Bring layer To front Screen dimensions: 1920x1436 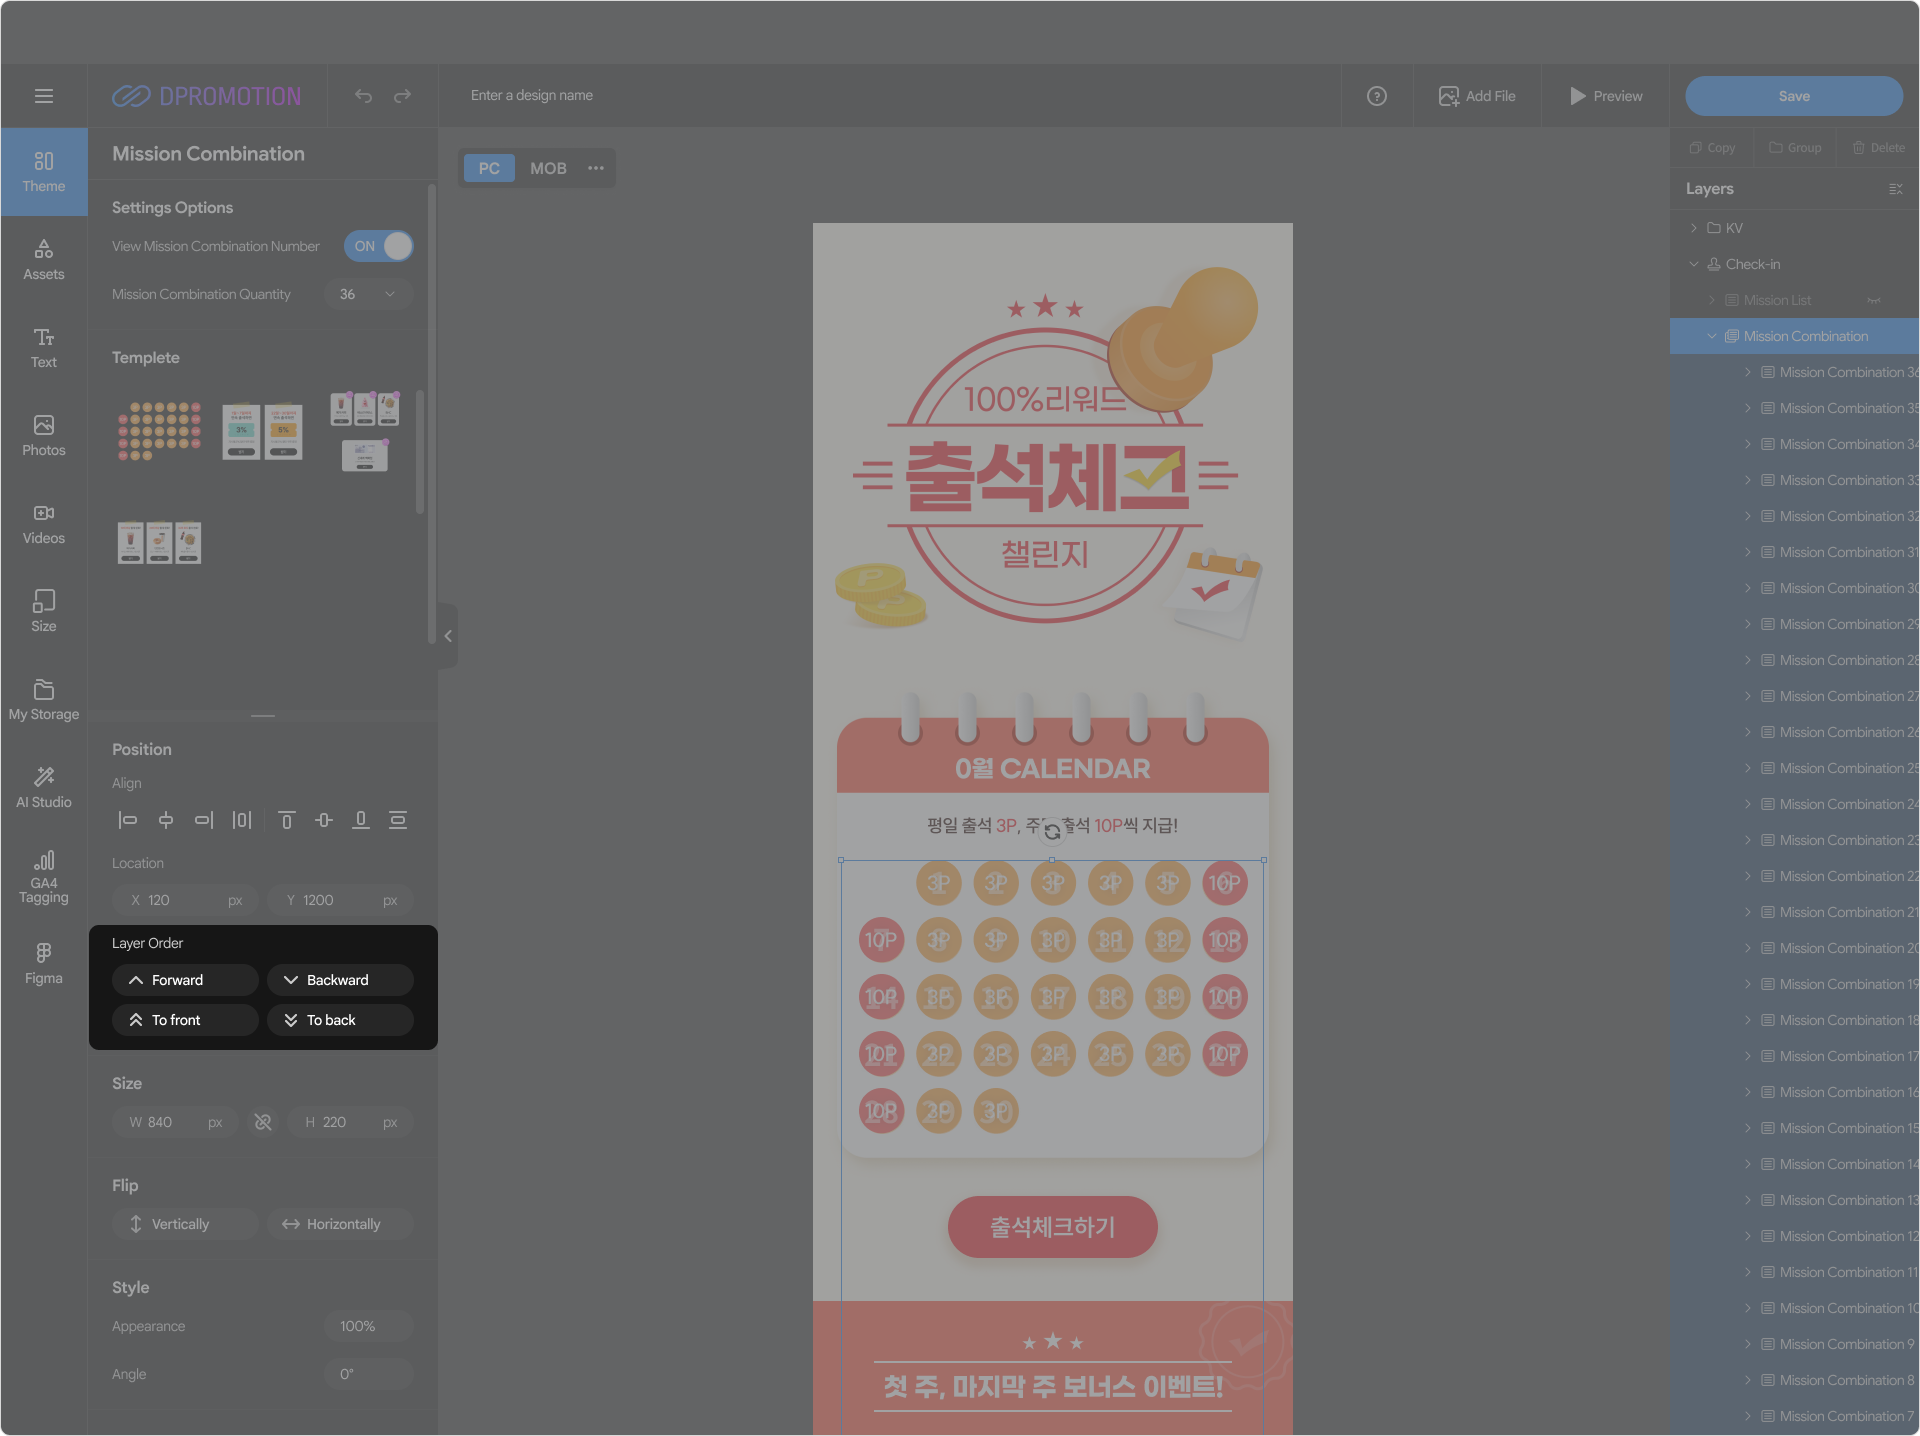pyautogui.click(x=185, y=1020)
